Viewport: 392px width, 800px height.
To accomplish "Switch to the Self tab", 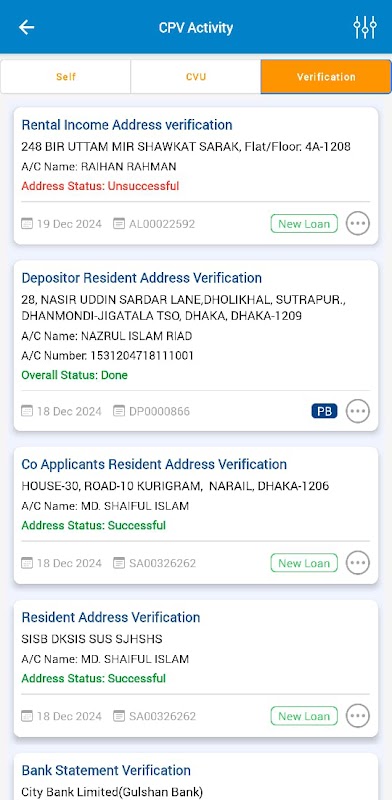I will pyautogui.click(x=66, y=77).
